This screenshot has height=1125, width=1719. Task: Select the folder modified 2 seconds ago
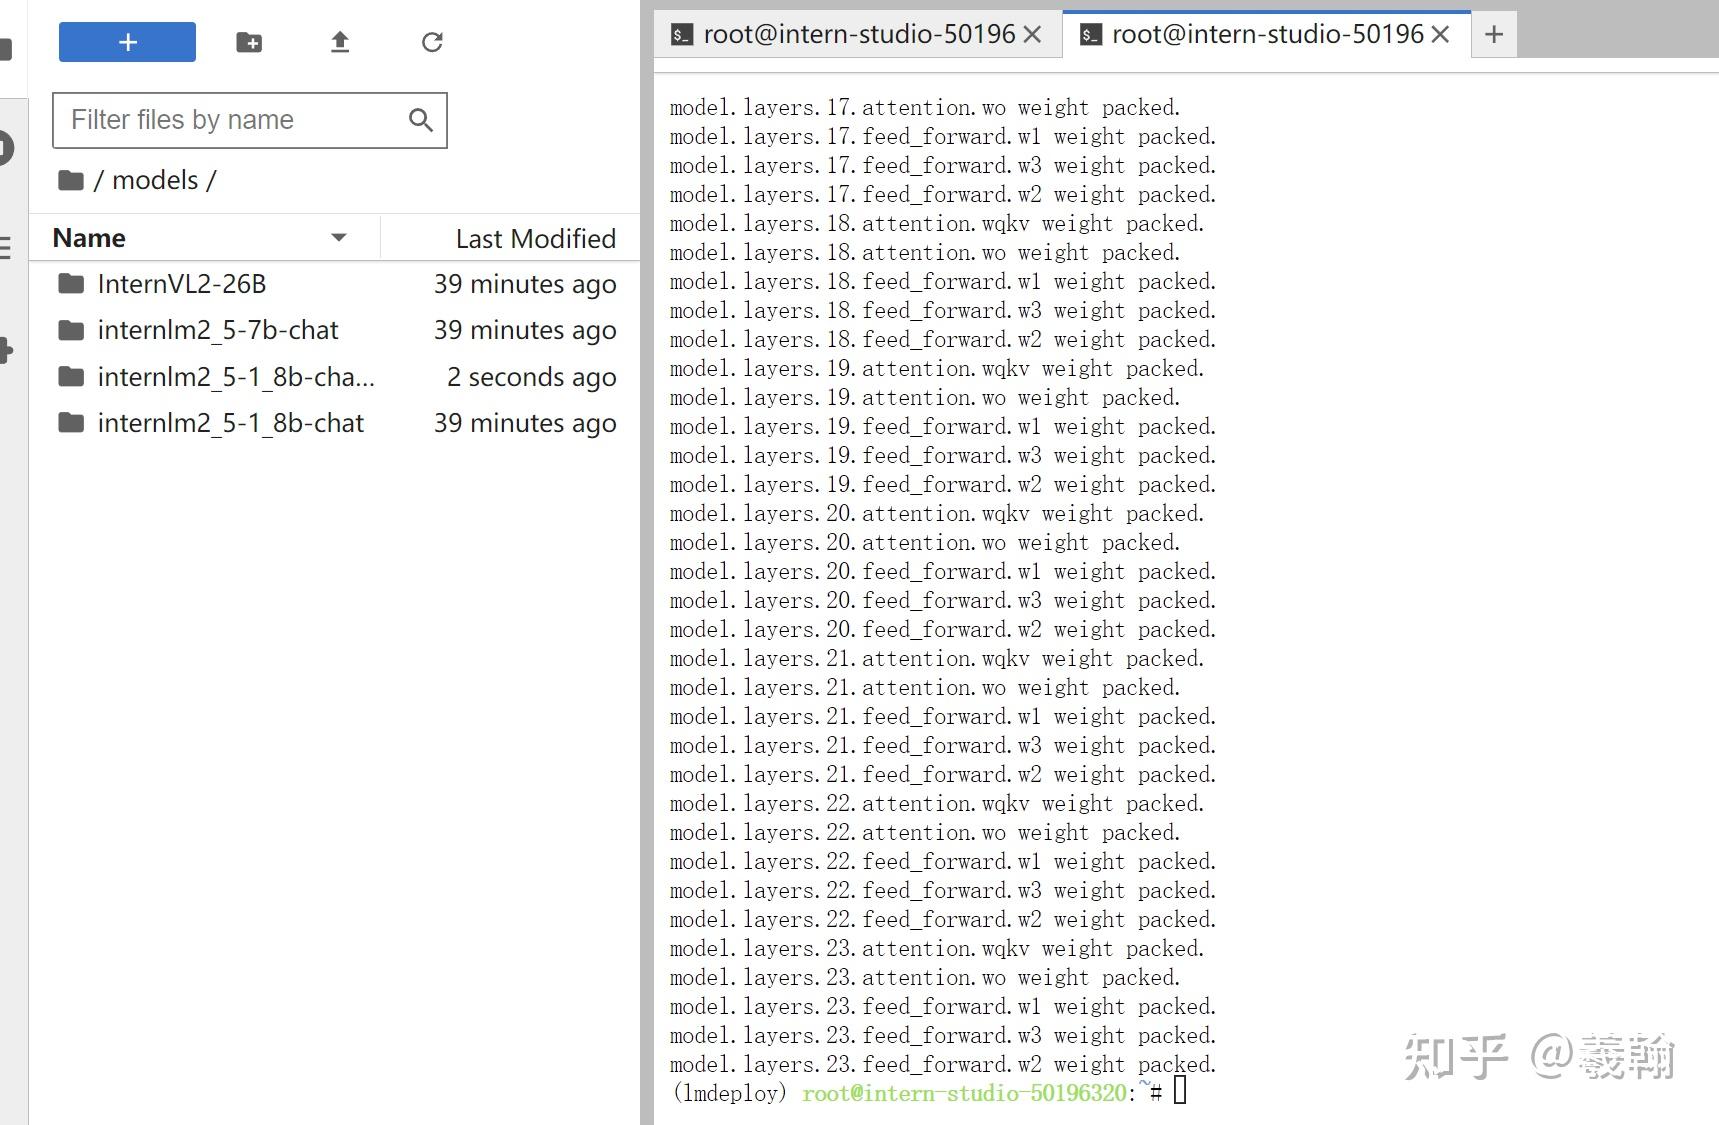tap(236, 377)
